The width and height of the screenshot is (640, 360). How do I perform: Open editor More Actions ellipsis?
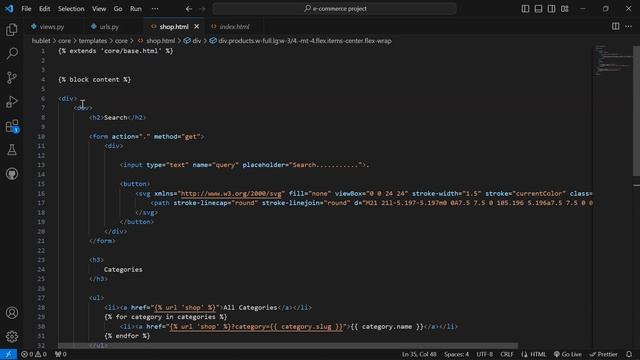(629, 27)
